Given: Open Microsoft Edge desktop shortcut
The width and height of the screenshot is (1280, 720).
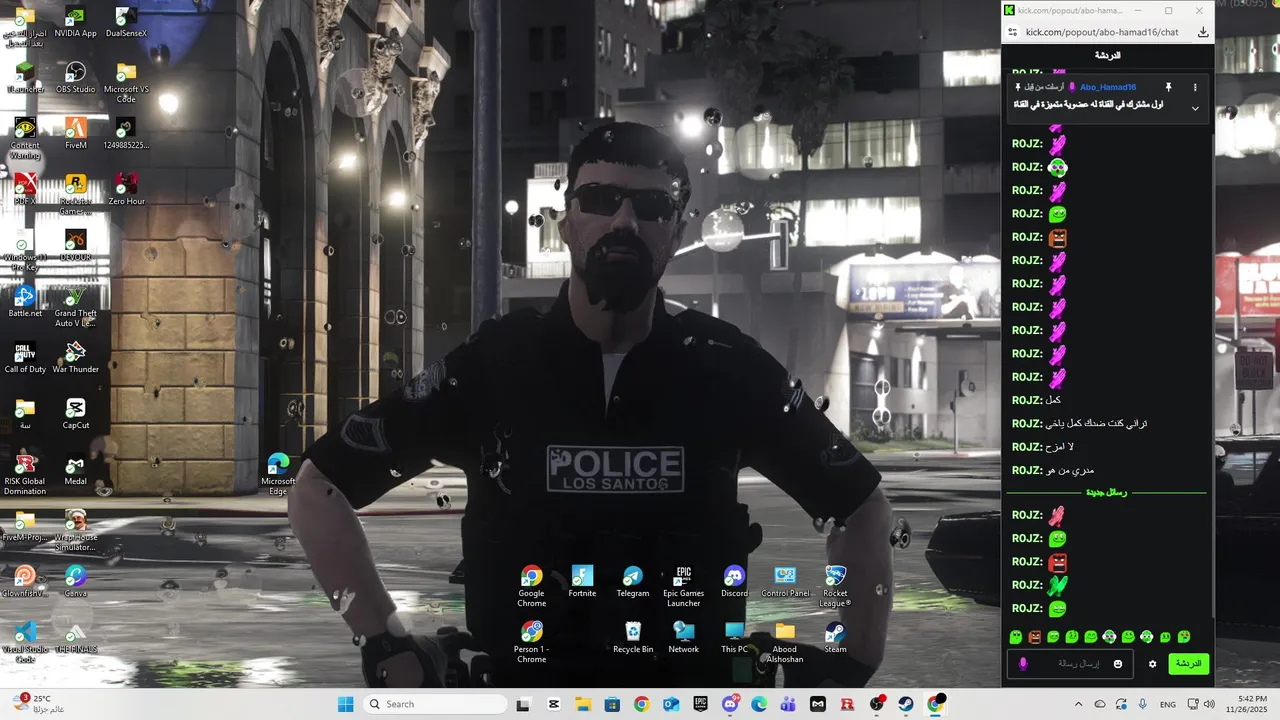Looking at the screenshot, I should click(x=278, y=474).
